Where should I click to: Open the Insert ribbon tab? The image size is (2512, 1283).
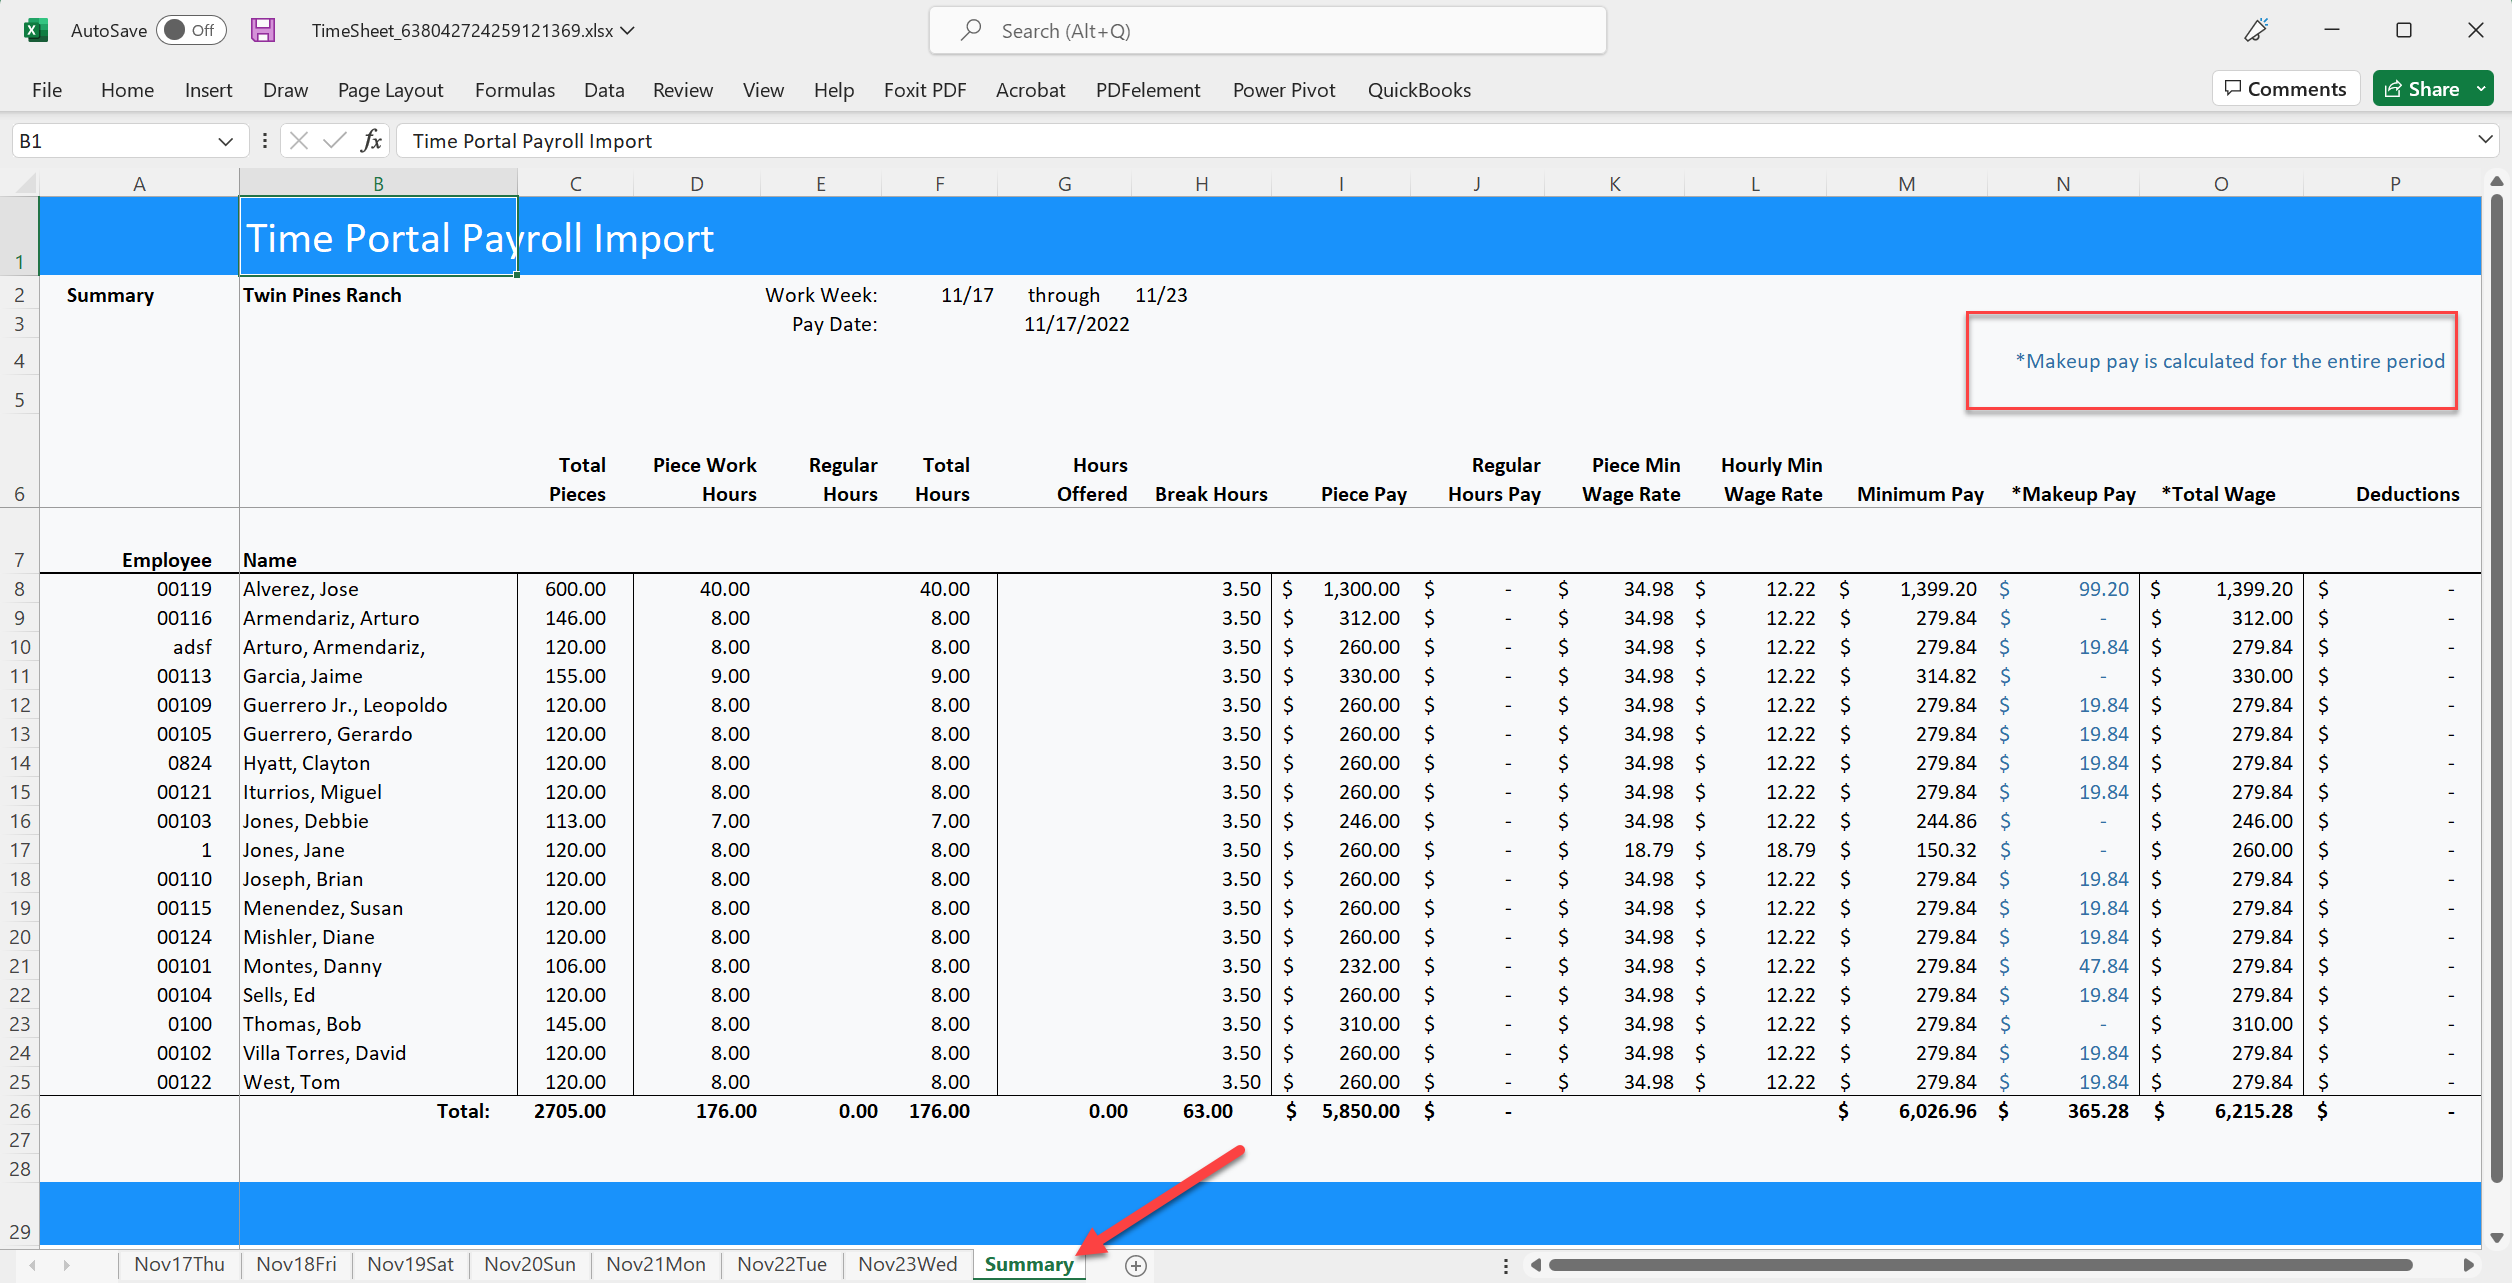coord(208,90)
